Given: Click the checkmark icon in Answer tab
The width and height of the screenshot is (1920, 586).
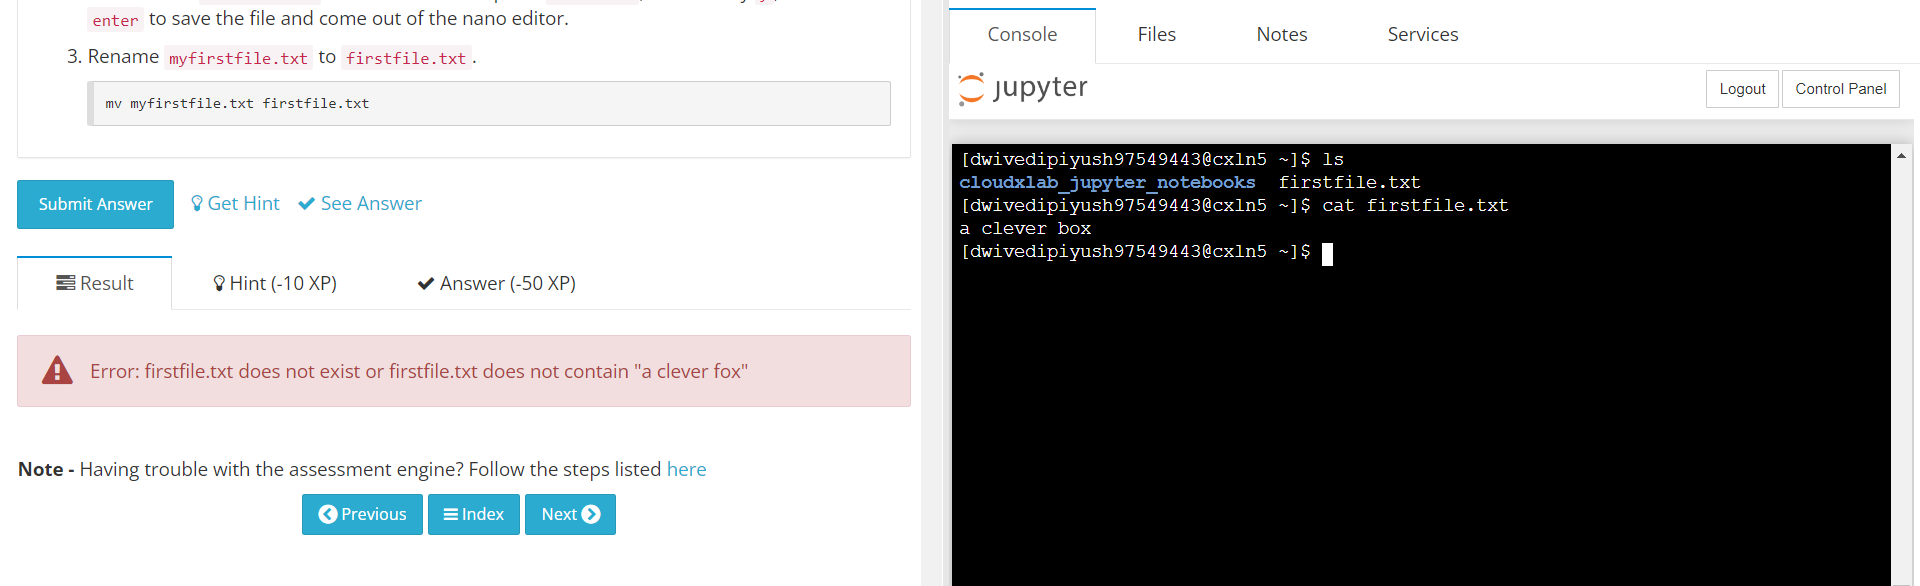Looking at the screenshot, I should tap(426, 283).
